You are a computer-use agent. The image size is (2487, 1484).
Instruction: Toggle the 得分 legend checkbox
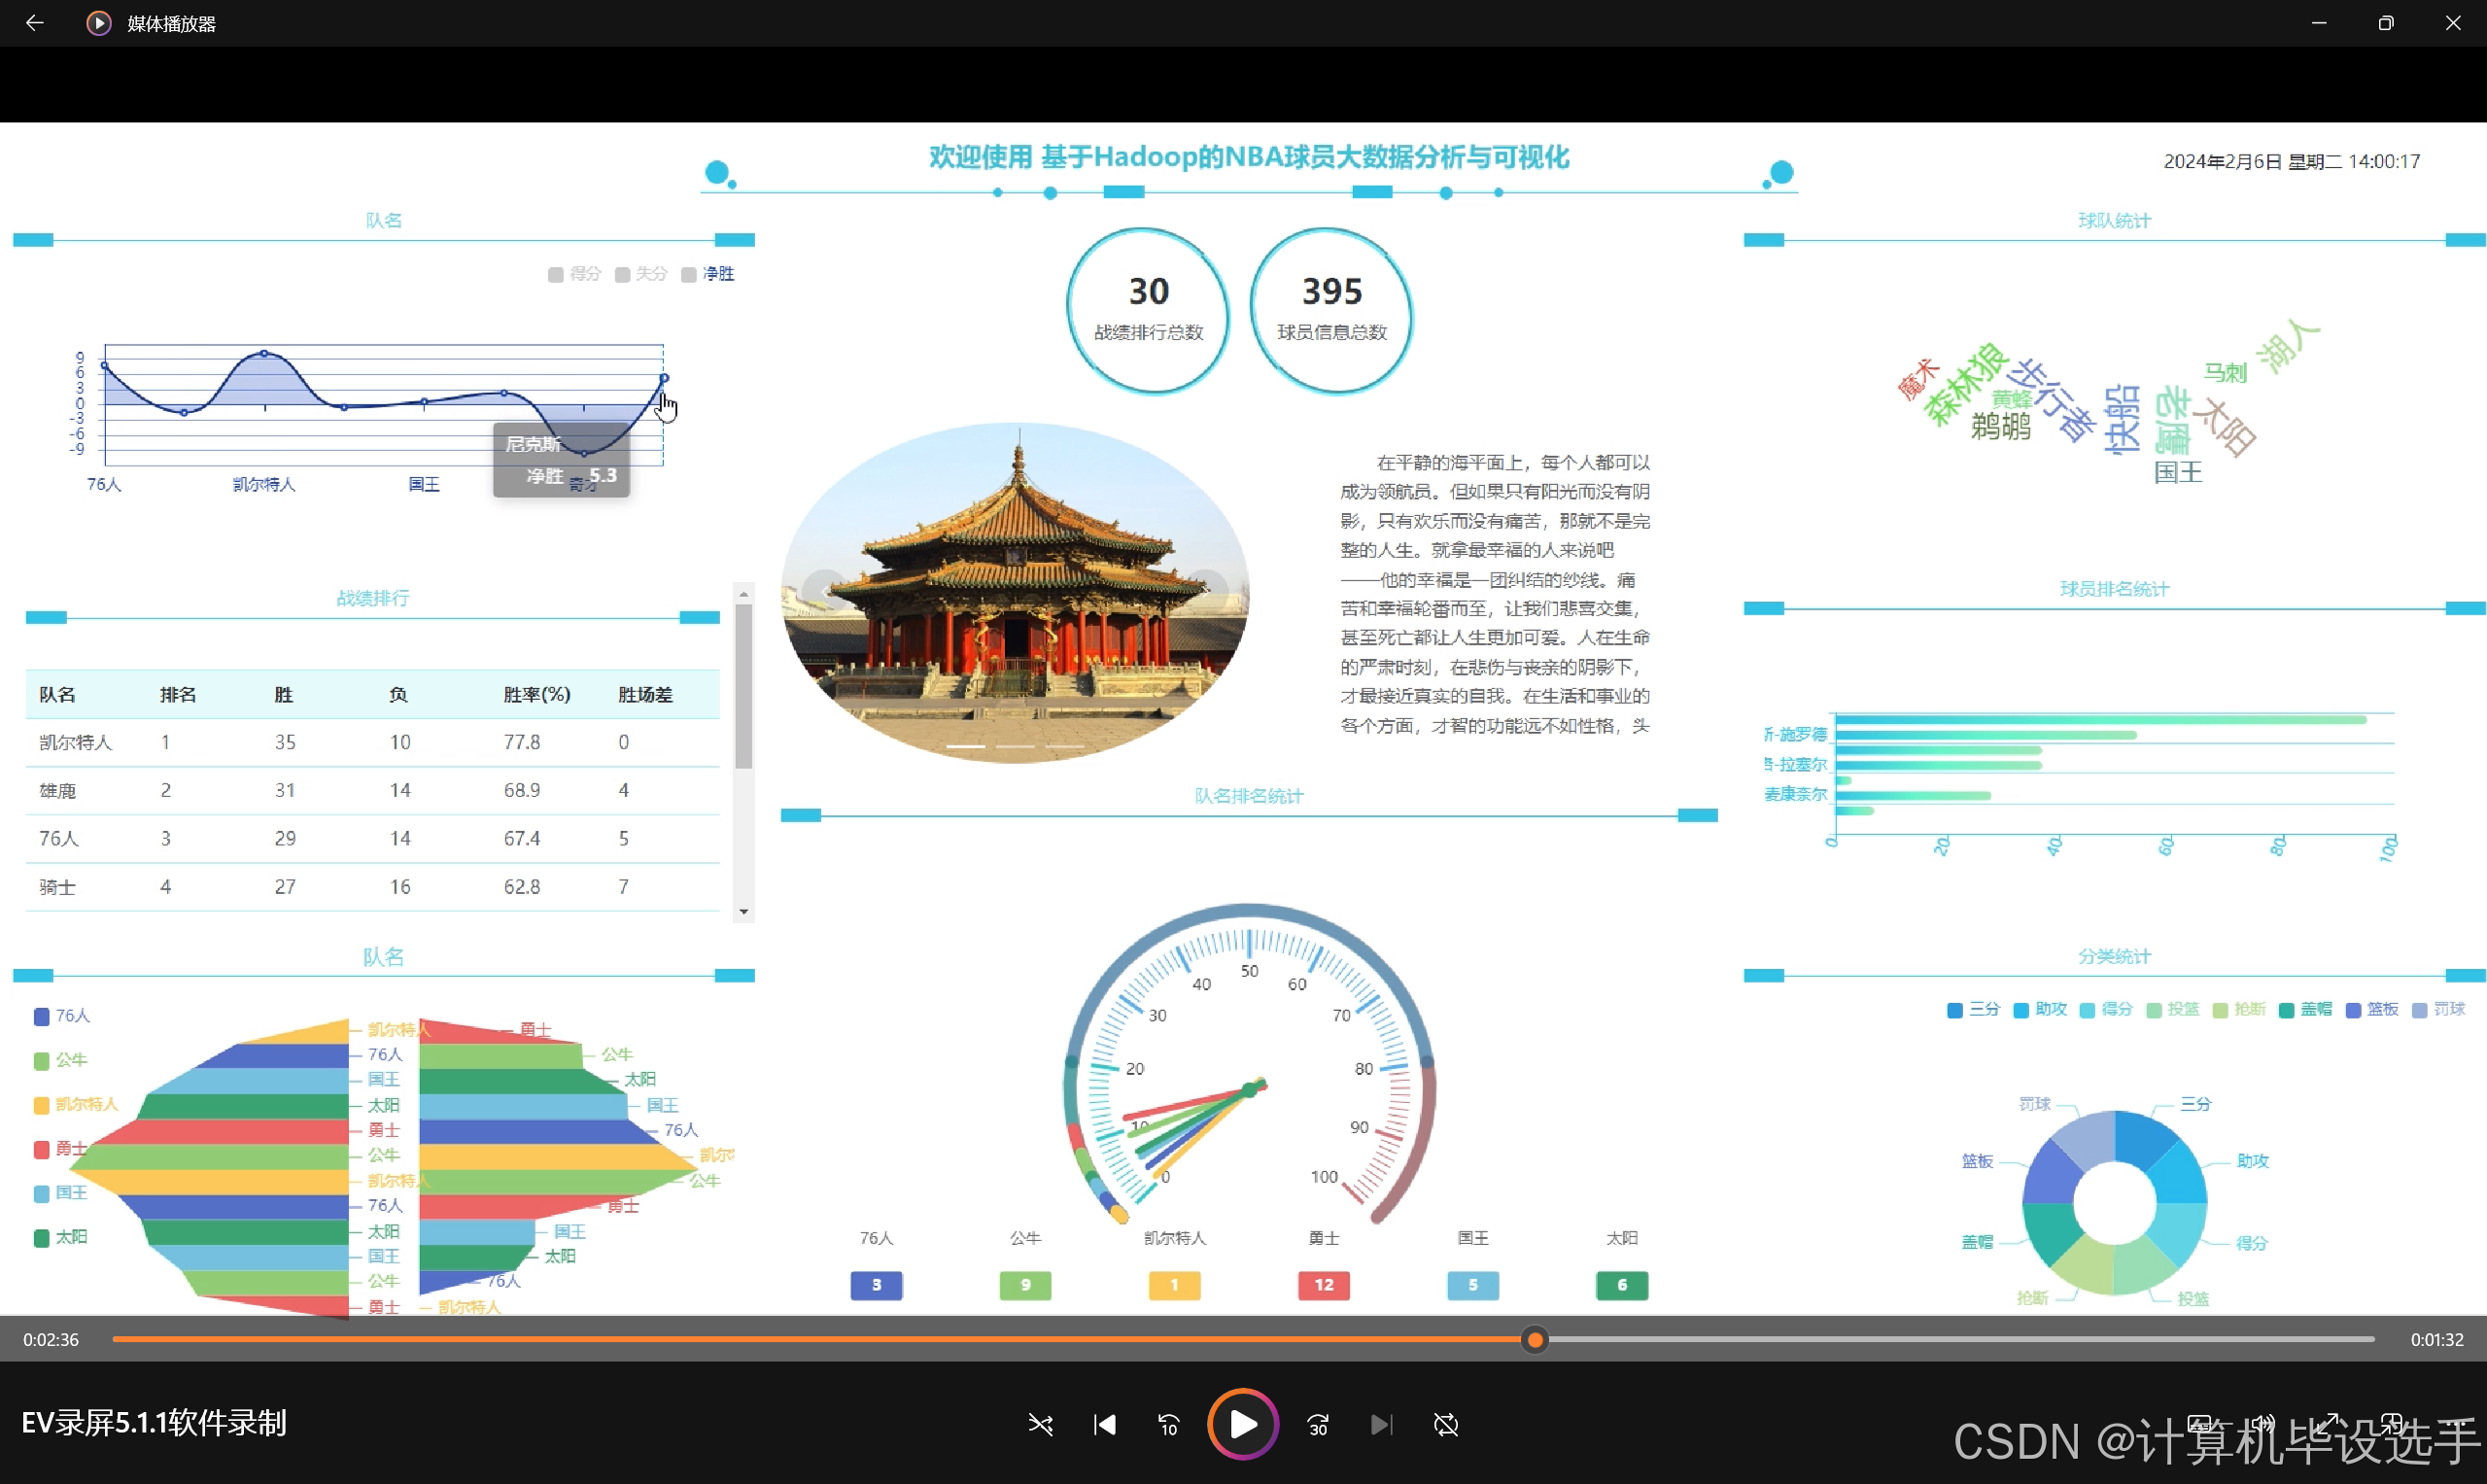pos(556,274)
